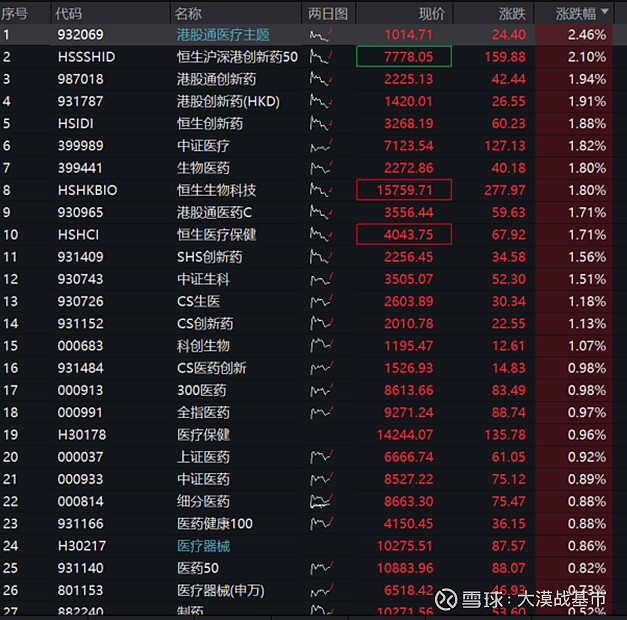Viewport: 627px width, 620px height.
Task: Open two-day chart for 上证医药
Action: pos(321,457)
